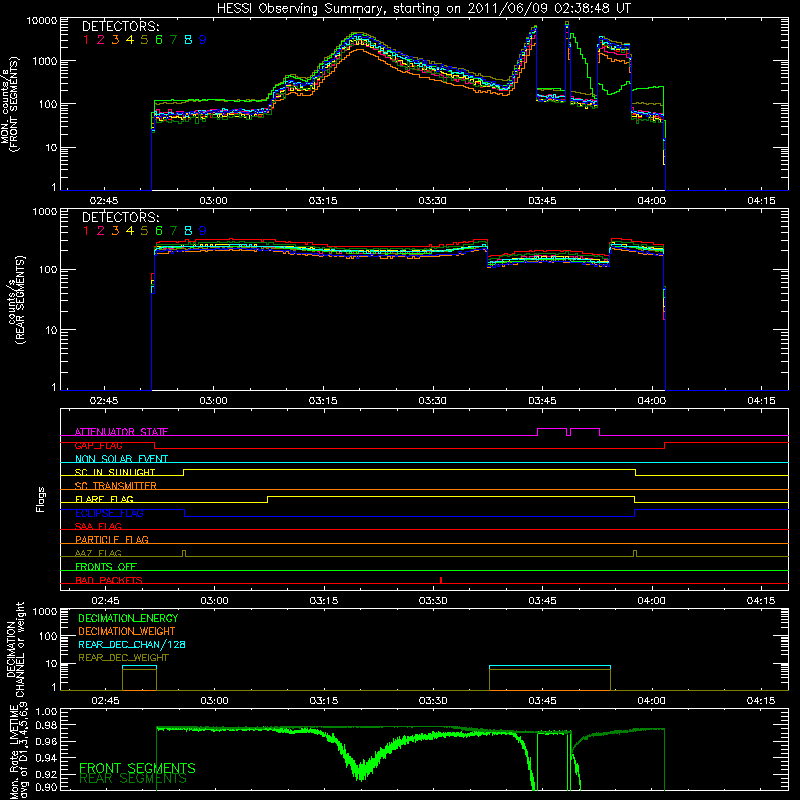Click the SAA_FLAG label

point(98,526)
